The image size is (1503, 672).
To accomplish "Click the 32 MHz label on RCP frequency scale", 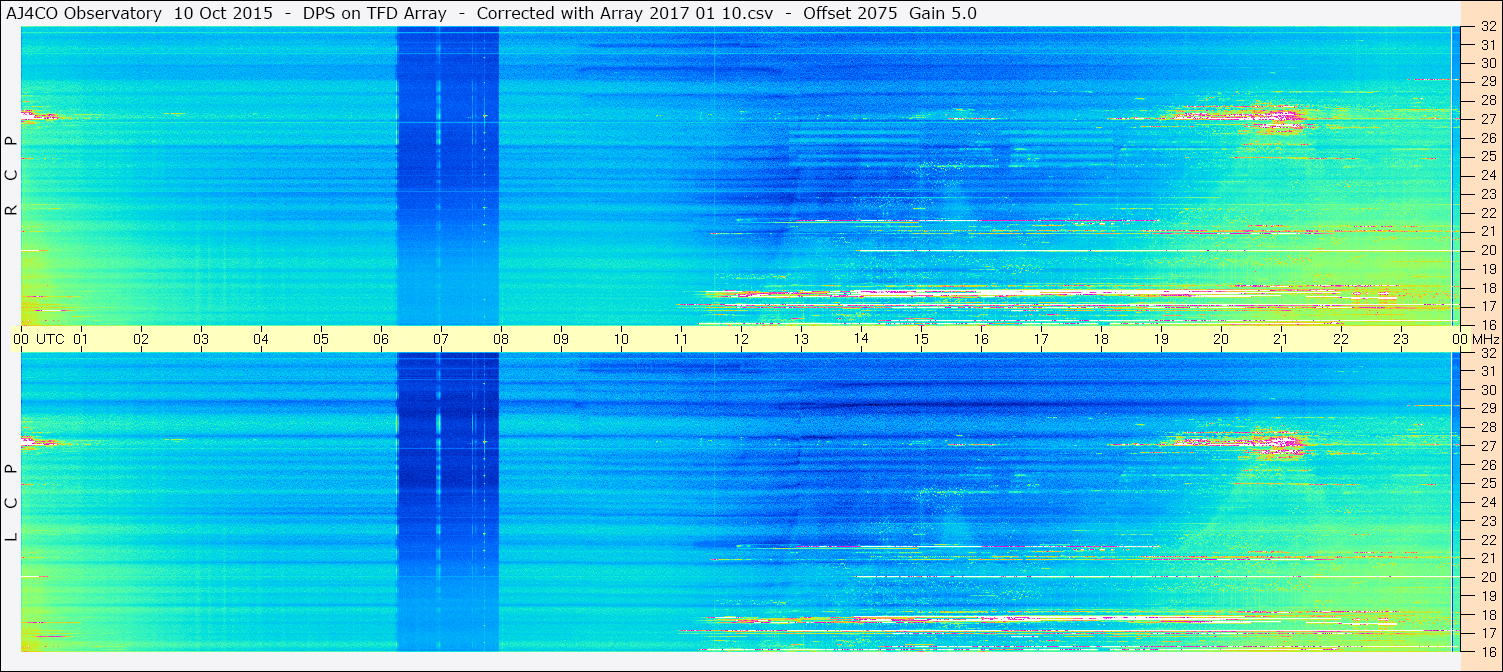I will pos(1487,27).
